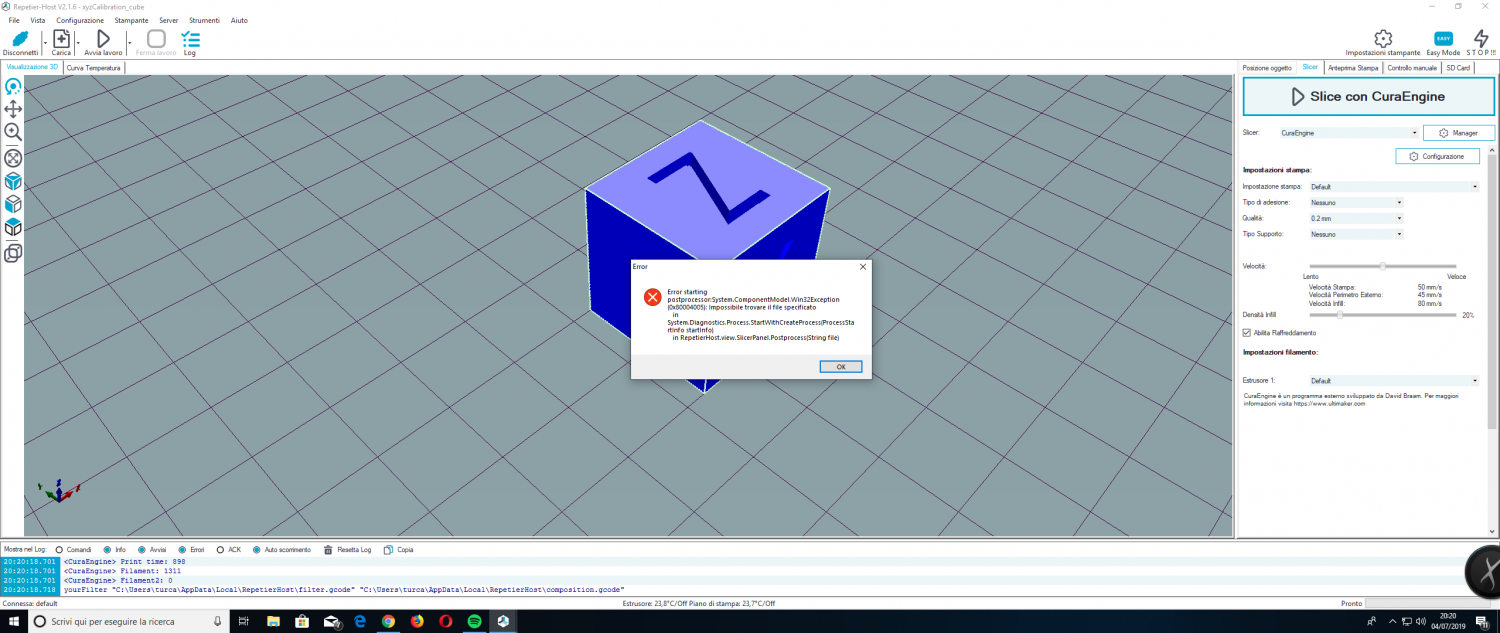Viewport: 1500px width, 633px height.
Task: Click the Slice con CuraEngine button
Action: click(x=1367, y=97)
